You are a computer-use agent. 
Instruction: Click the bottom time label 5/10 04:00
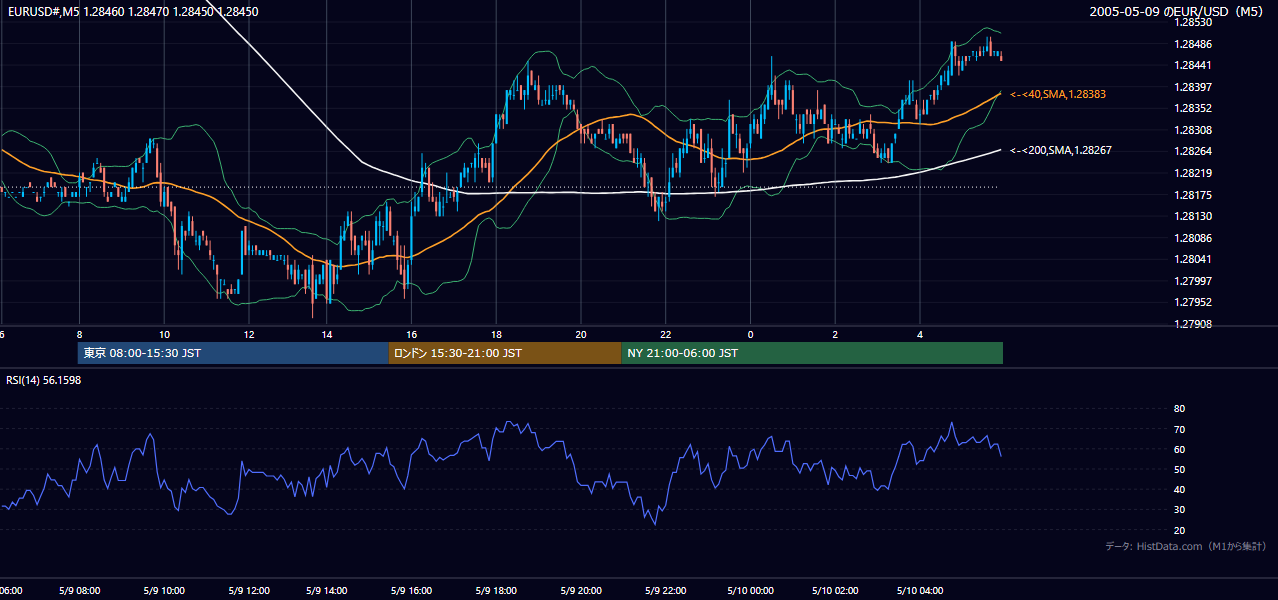click(x=919, y=591)
